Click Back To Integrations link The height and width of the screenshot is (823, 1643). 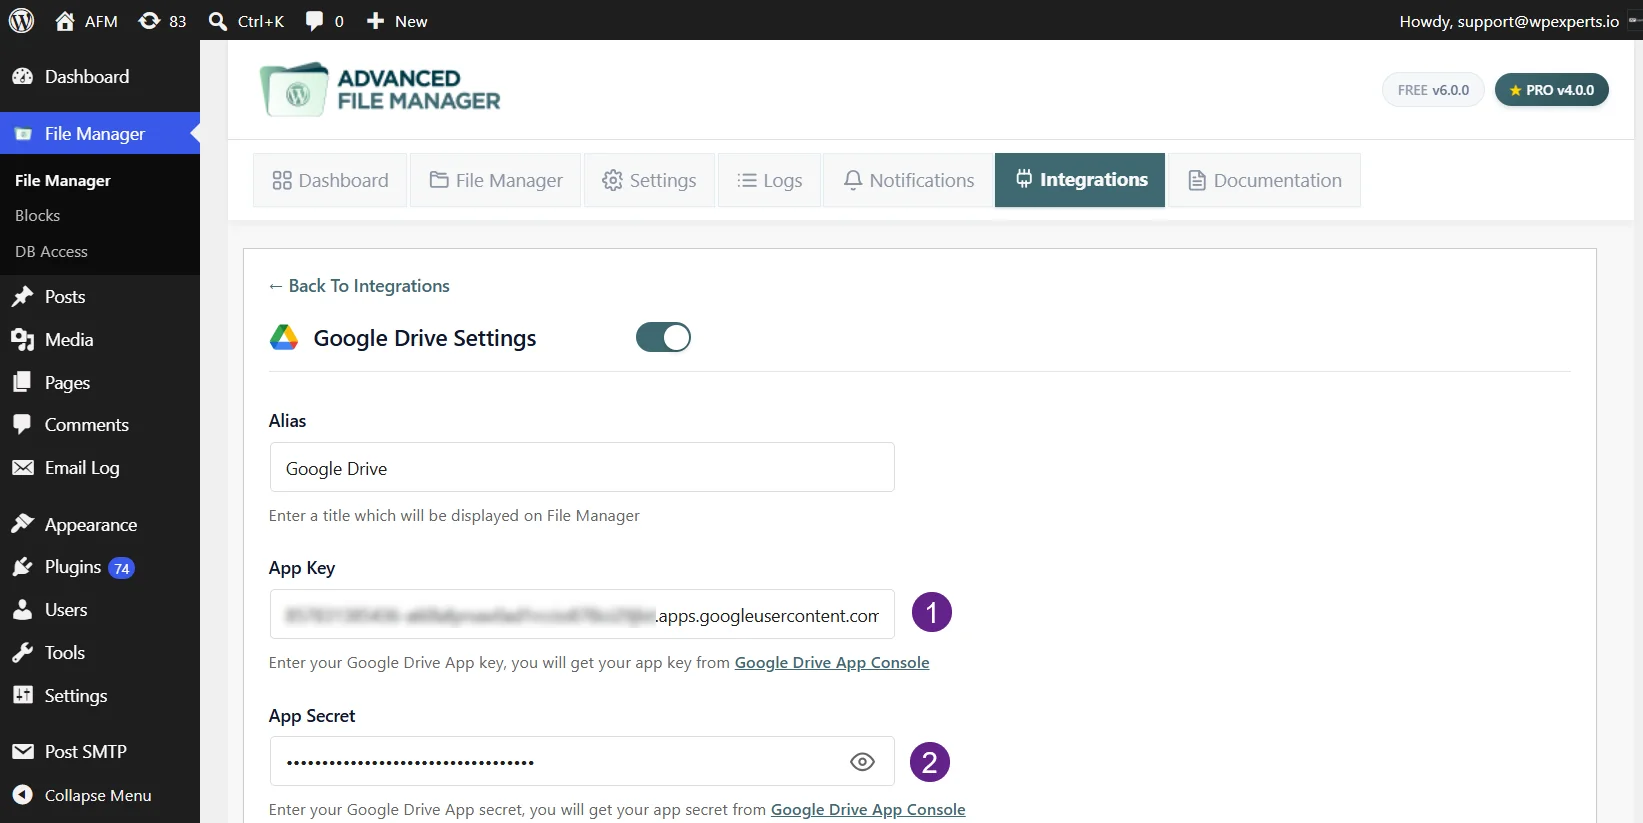359,286
